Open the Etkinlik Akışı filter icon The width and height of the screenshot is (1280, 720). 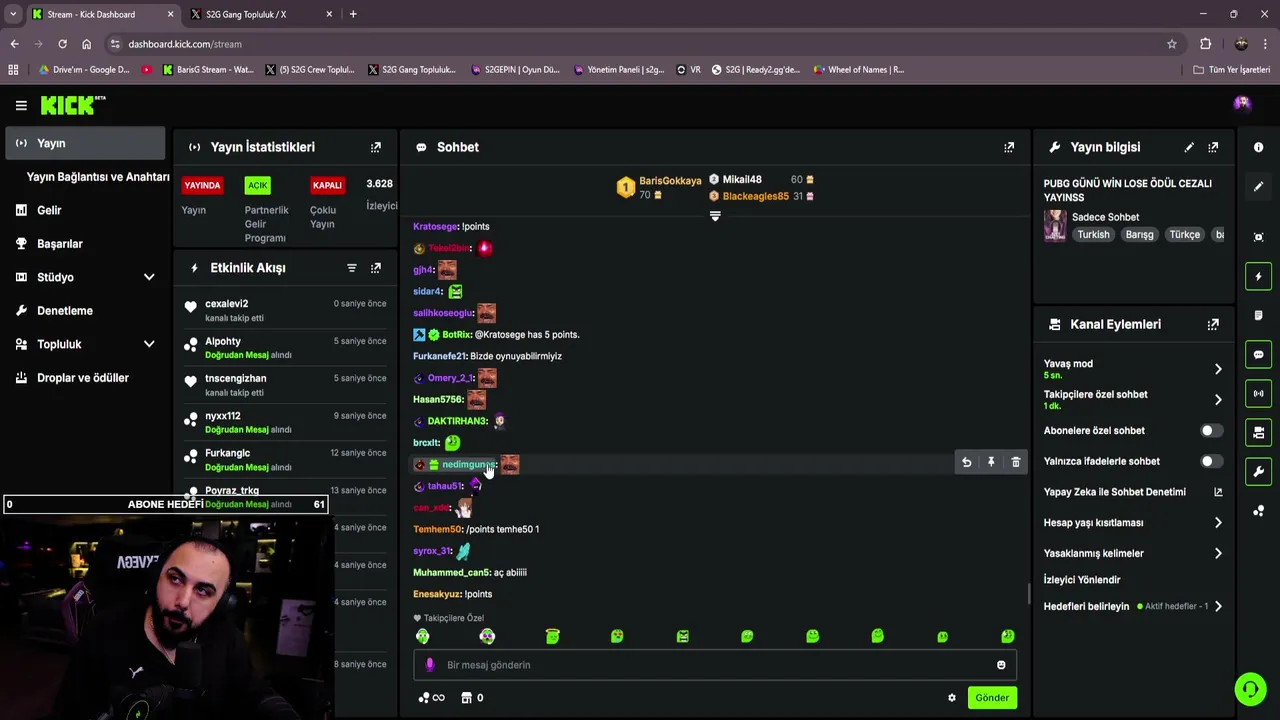click(352, 268)
